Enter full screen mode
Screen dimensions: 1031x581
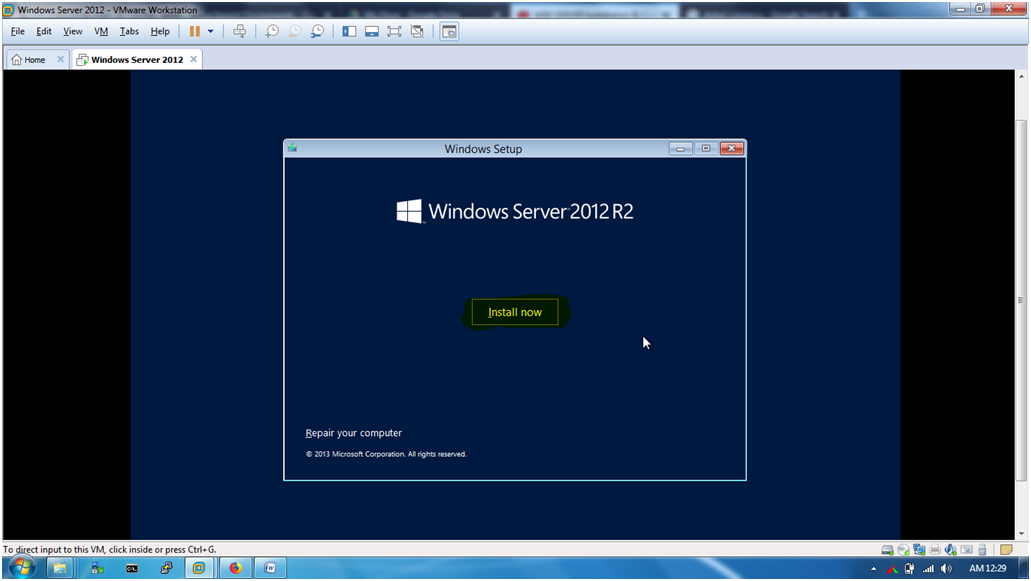tap(394, 32)
